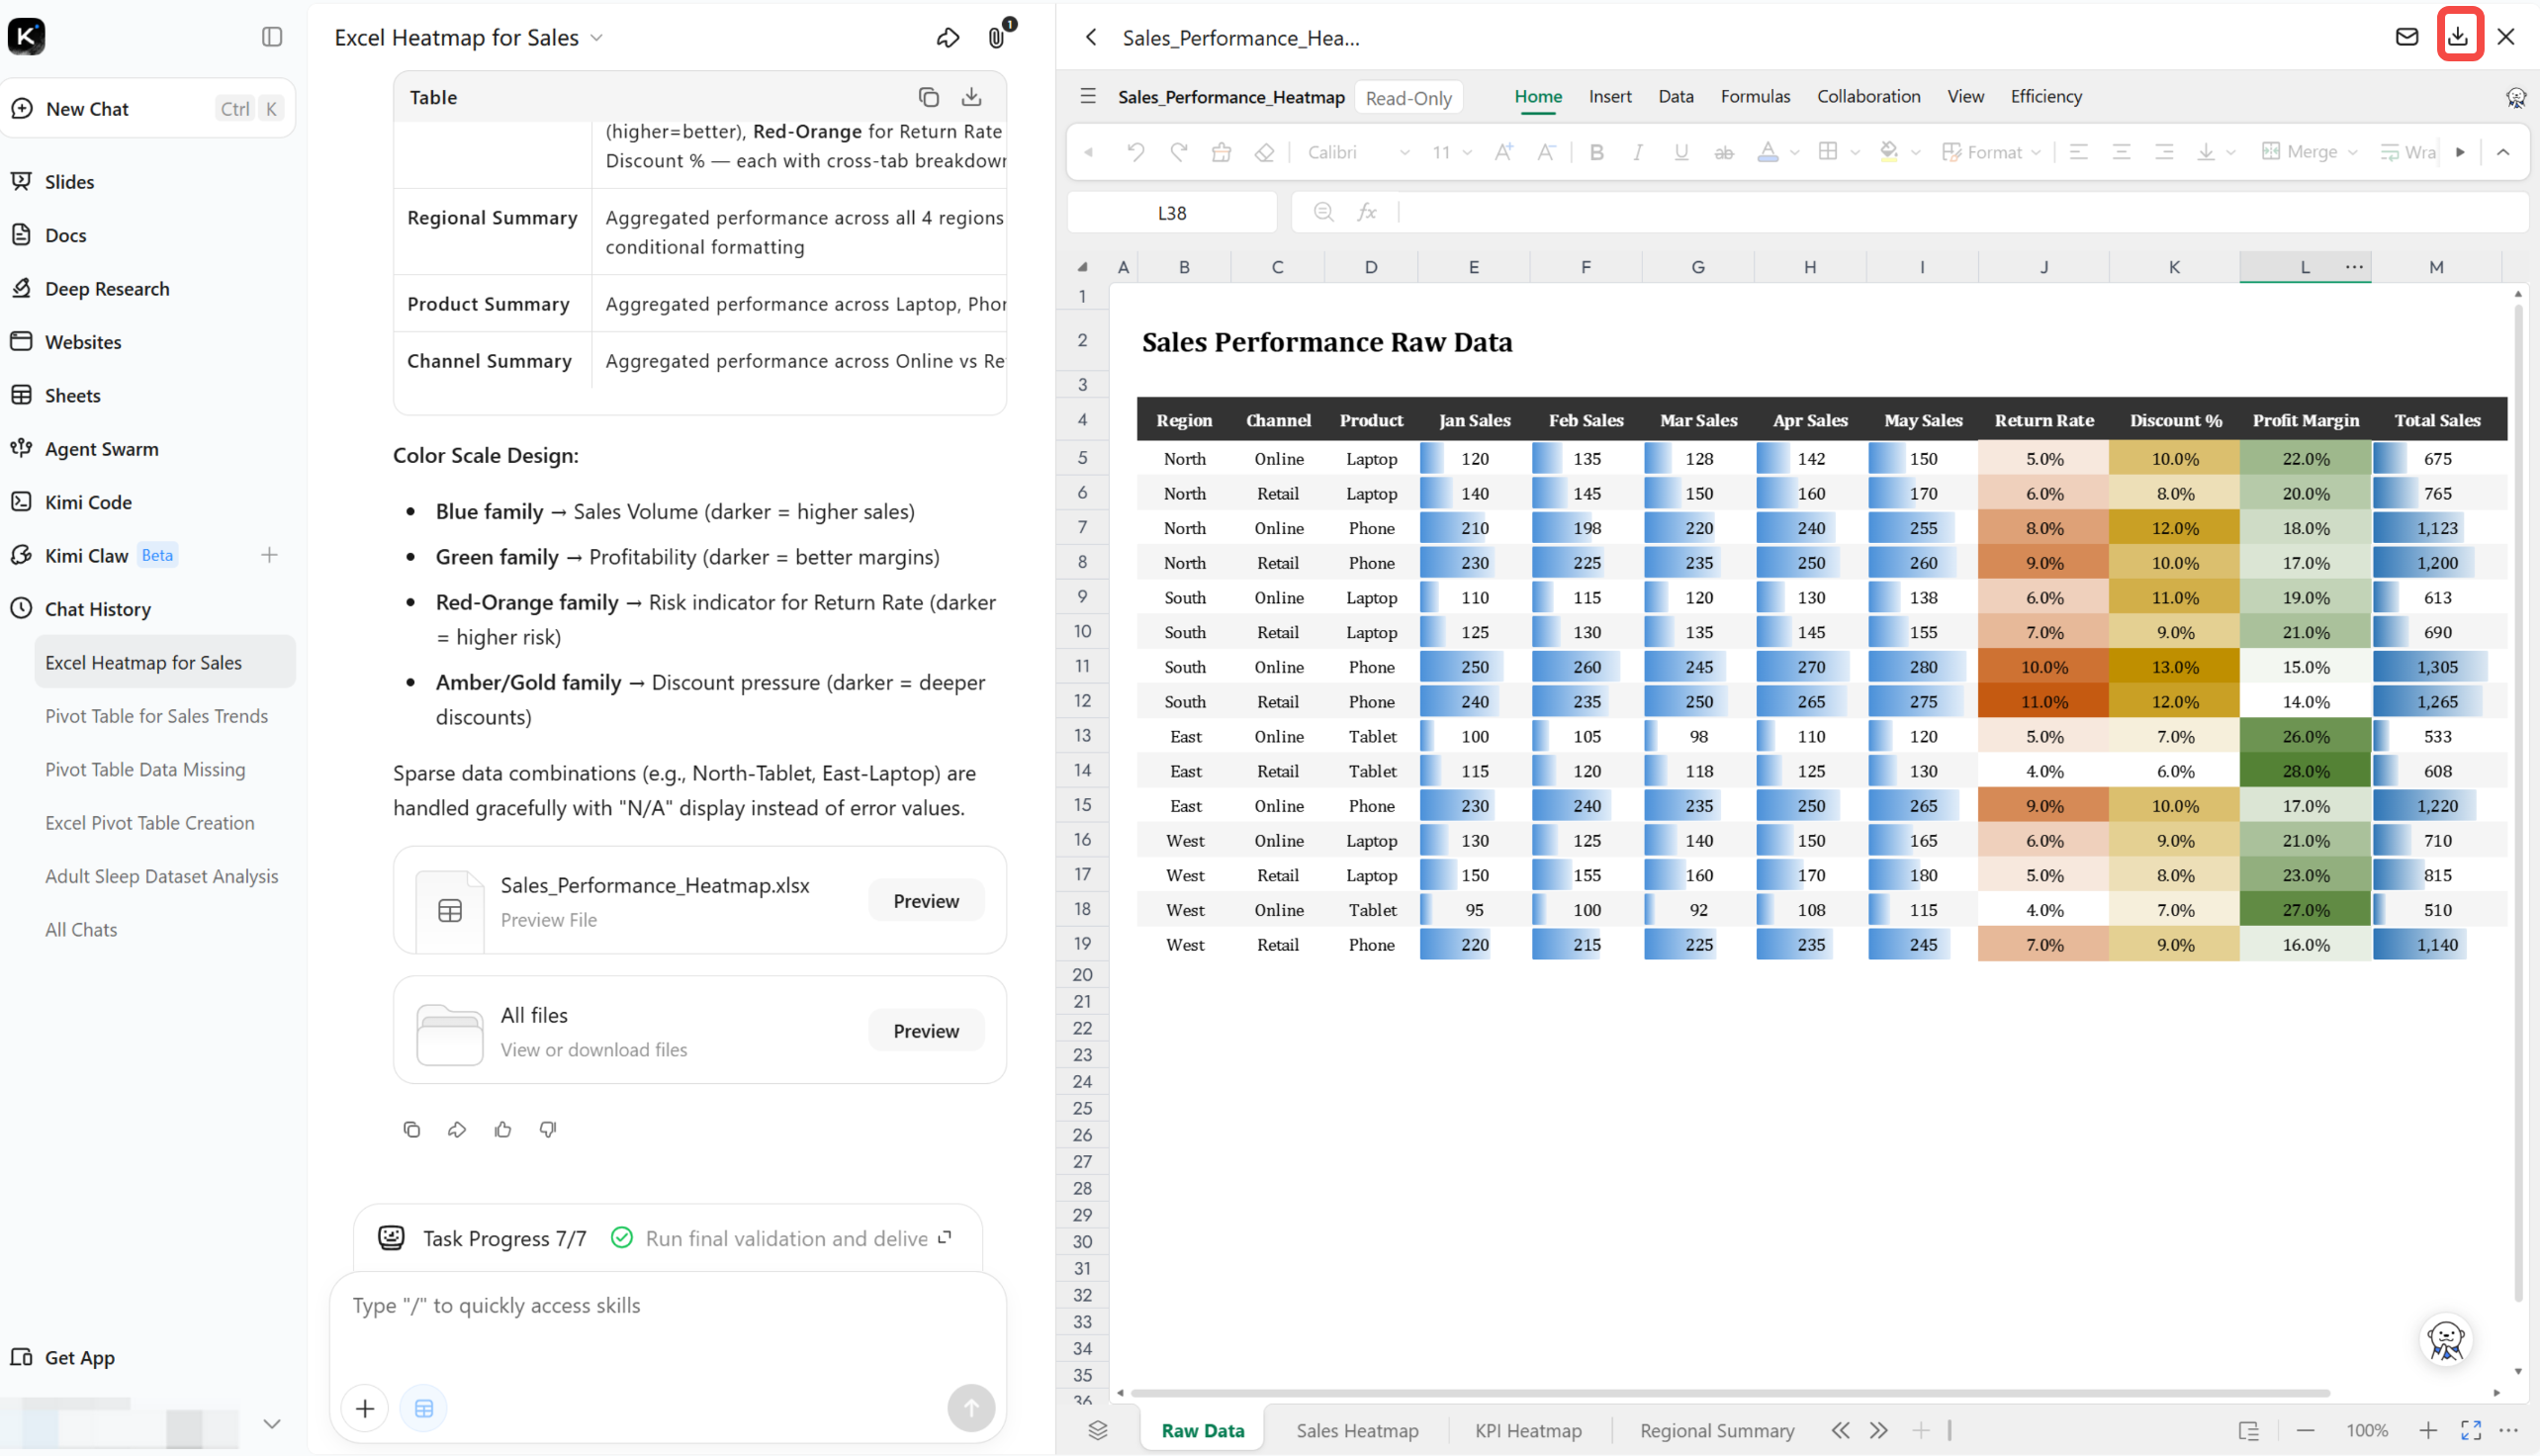Open Agent Swarm in sidebar
The width and height of the screenshot is (2540, 1456).
click(x=101, y=448)
